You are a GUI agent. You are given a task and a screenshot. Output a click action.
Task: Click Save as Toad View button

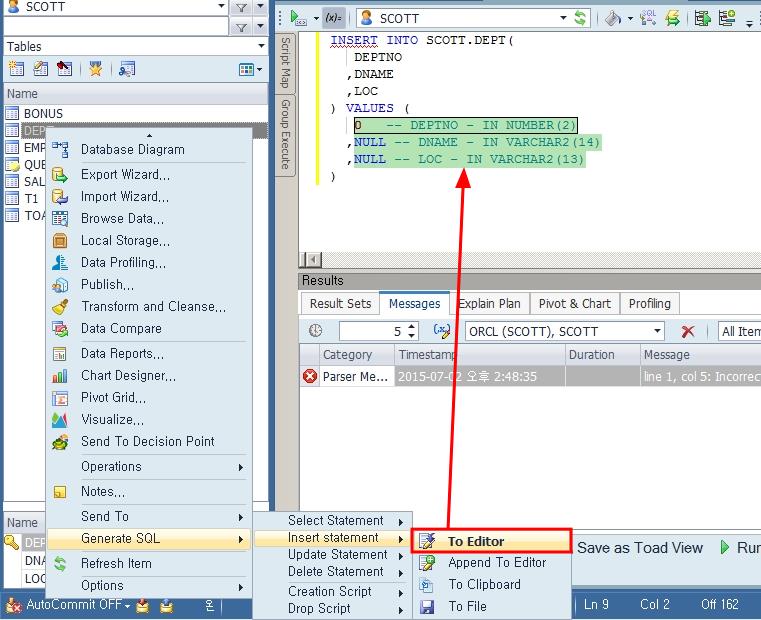(640, 547)
